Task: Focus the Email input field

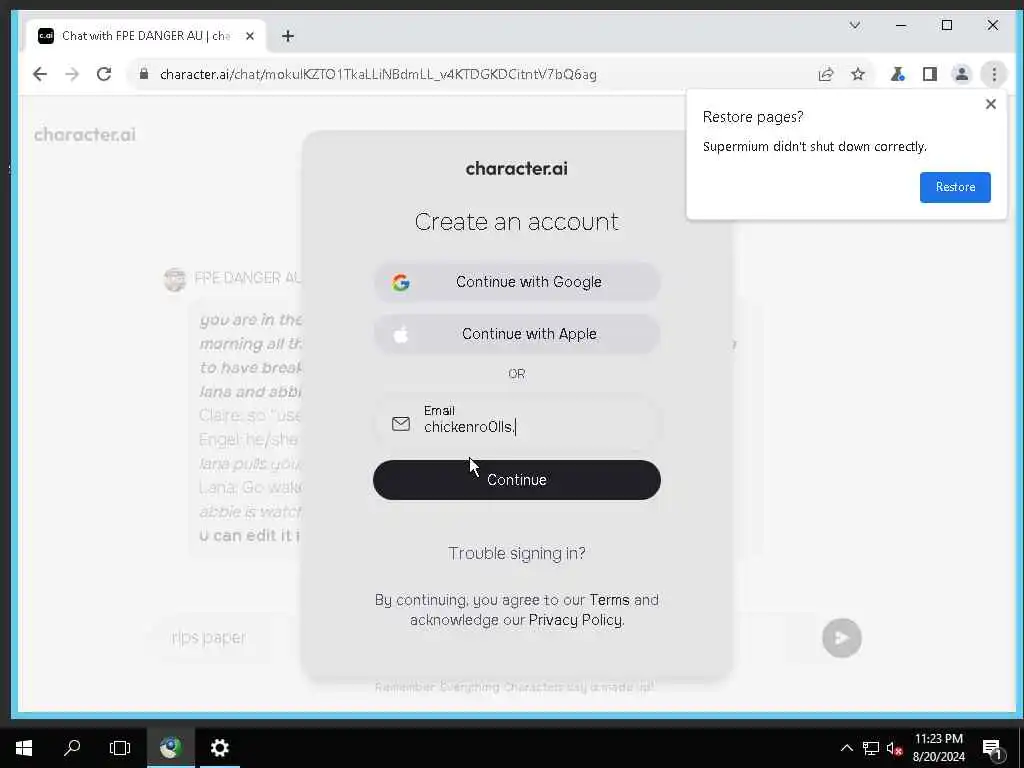Action: pos(517,421)
